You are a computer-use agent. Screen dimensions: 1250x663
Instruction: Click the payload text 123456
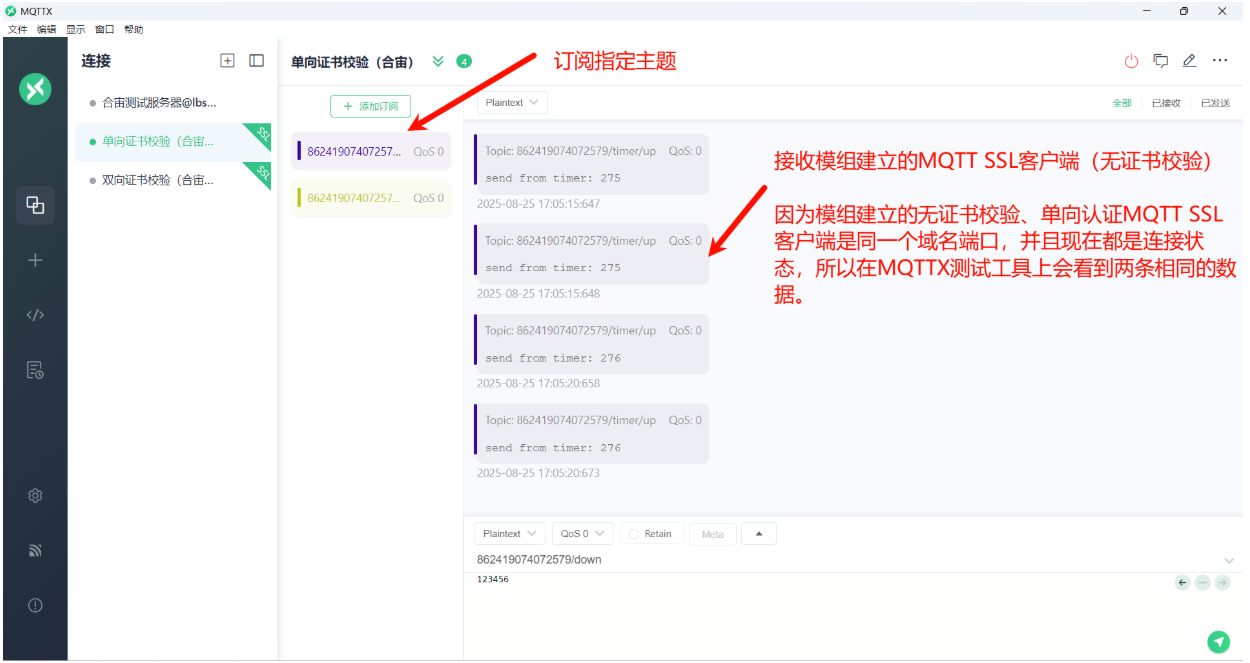pos(493,579)
